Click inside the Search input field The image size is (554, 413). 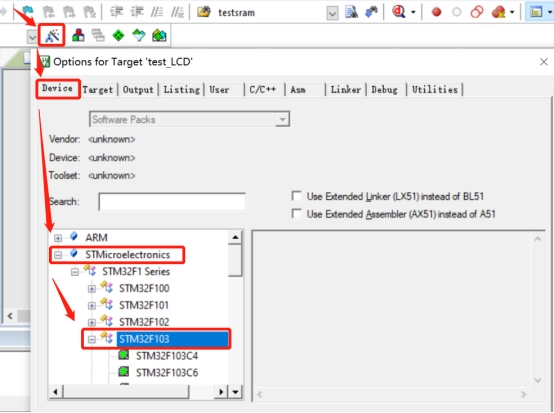(x=172, y=202)
